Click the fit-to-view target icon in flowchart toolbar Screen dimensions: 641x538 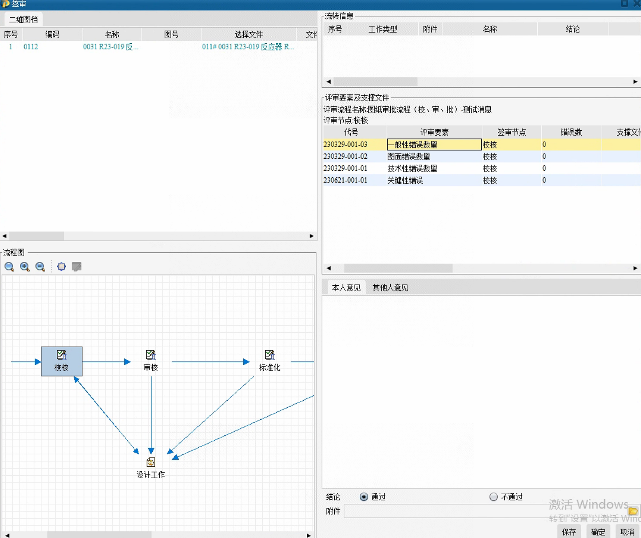pyautogui.click(x=61, y=267)
